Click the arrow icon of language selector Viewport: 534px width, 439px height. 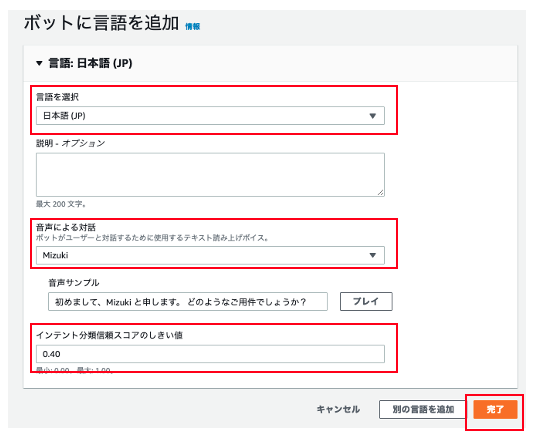click(x=373, y=116)
